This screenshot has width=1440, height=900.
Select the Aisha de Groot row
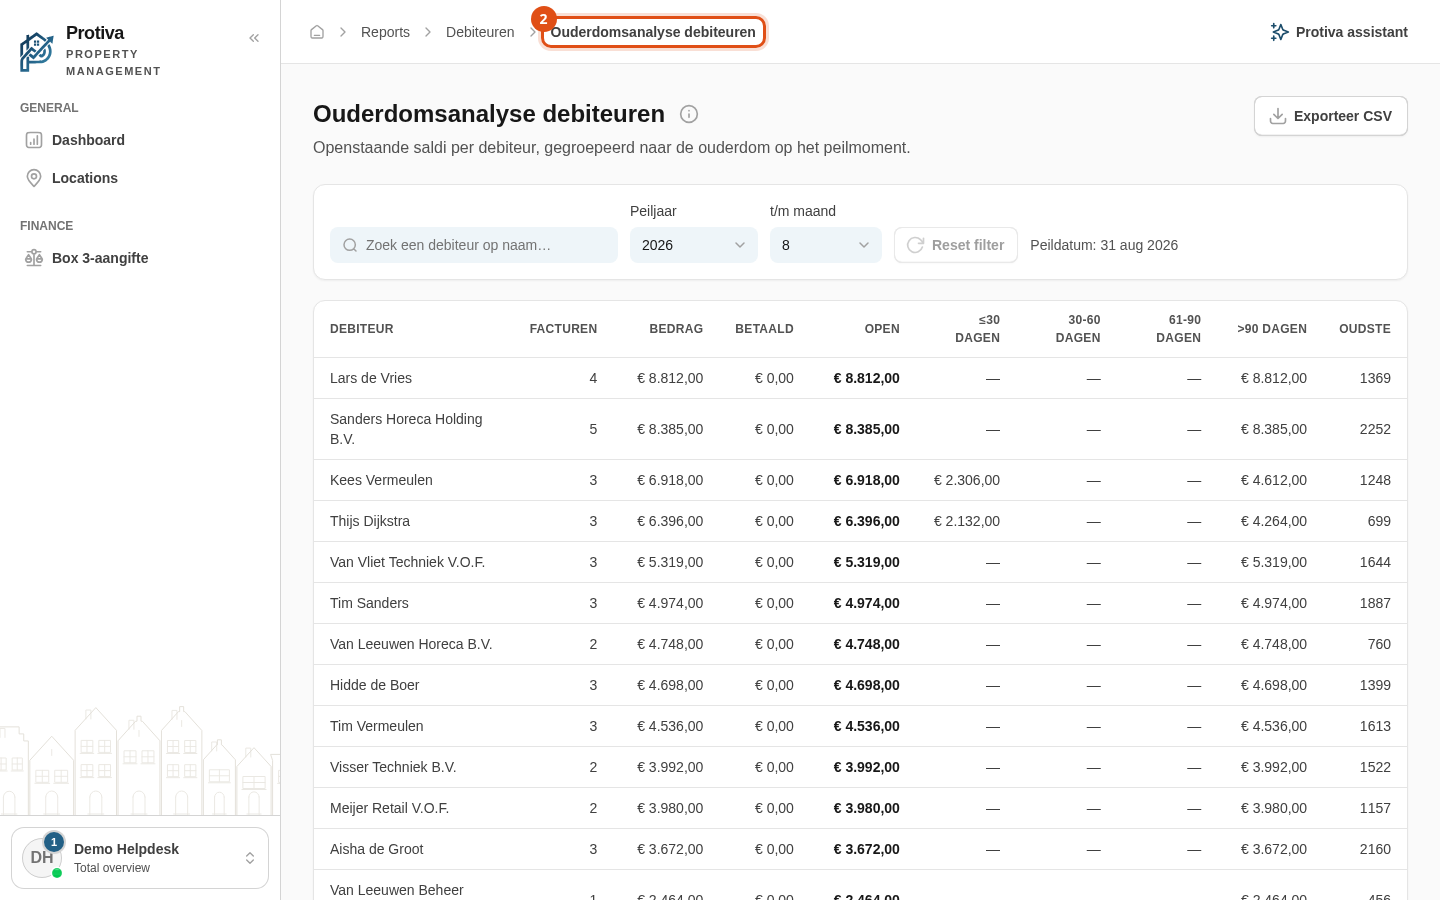(860, 849)
